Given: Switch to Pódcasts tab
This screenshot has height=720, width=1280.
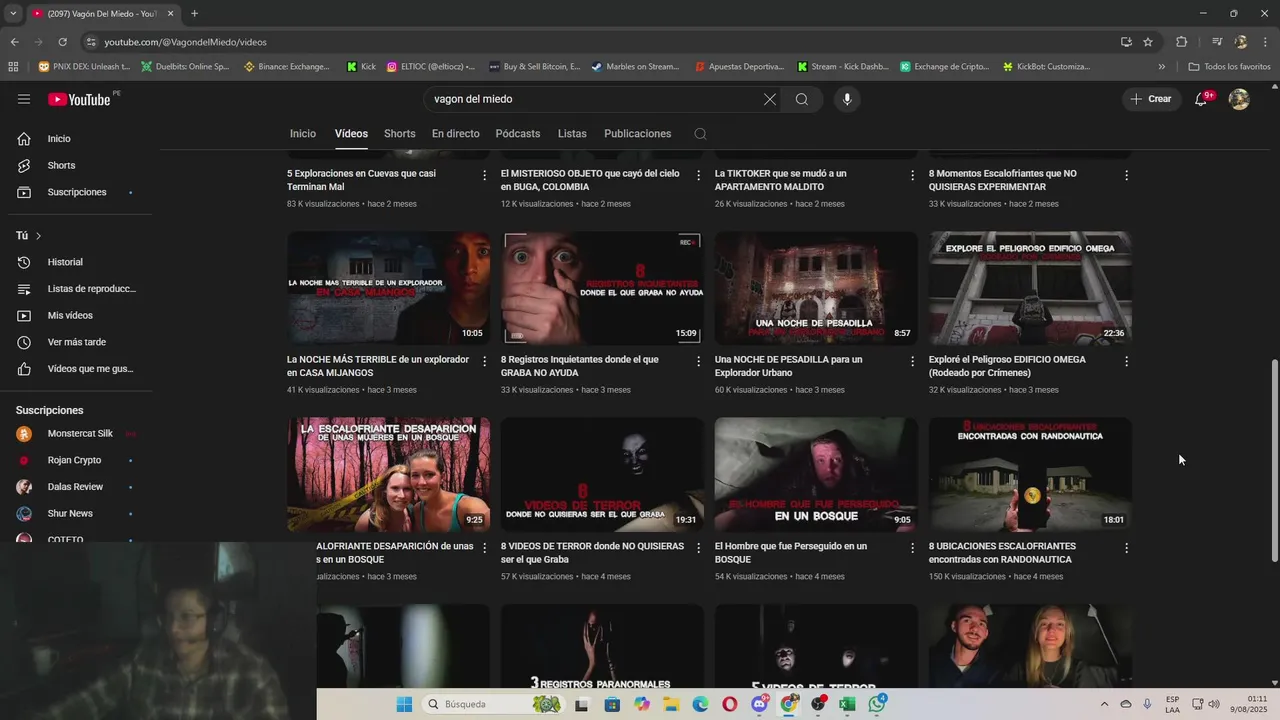Looking at the screenshot, I should click(517, 134).
